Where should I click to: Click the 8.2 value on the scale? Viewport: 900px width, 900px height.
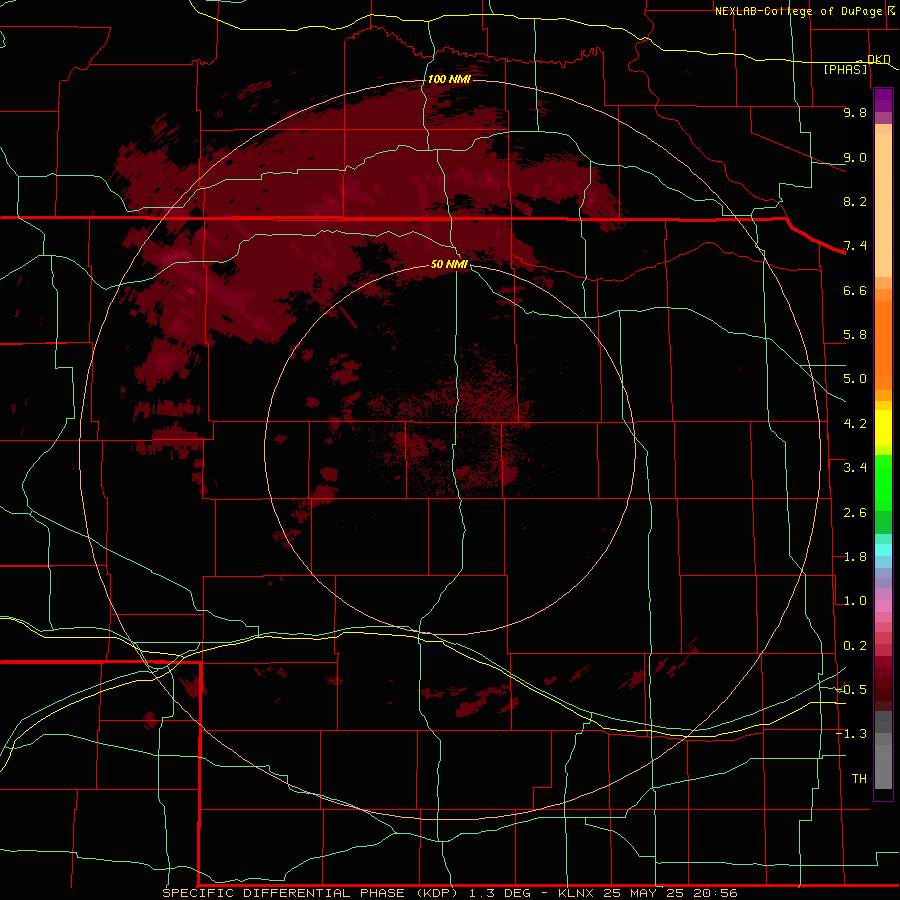click(x=855, y=201)
